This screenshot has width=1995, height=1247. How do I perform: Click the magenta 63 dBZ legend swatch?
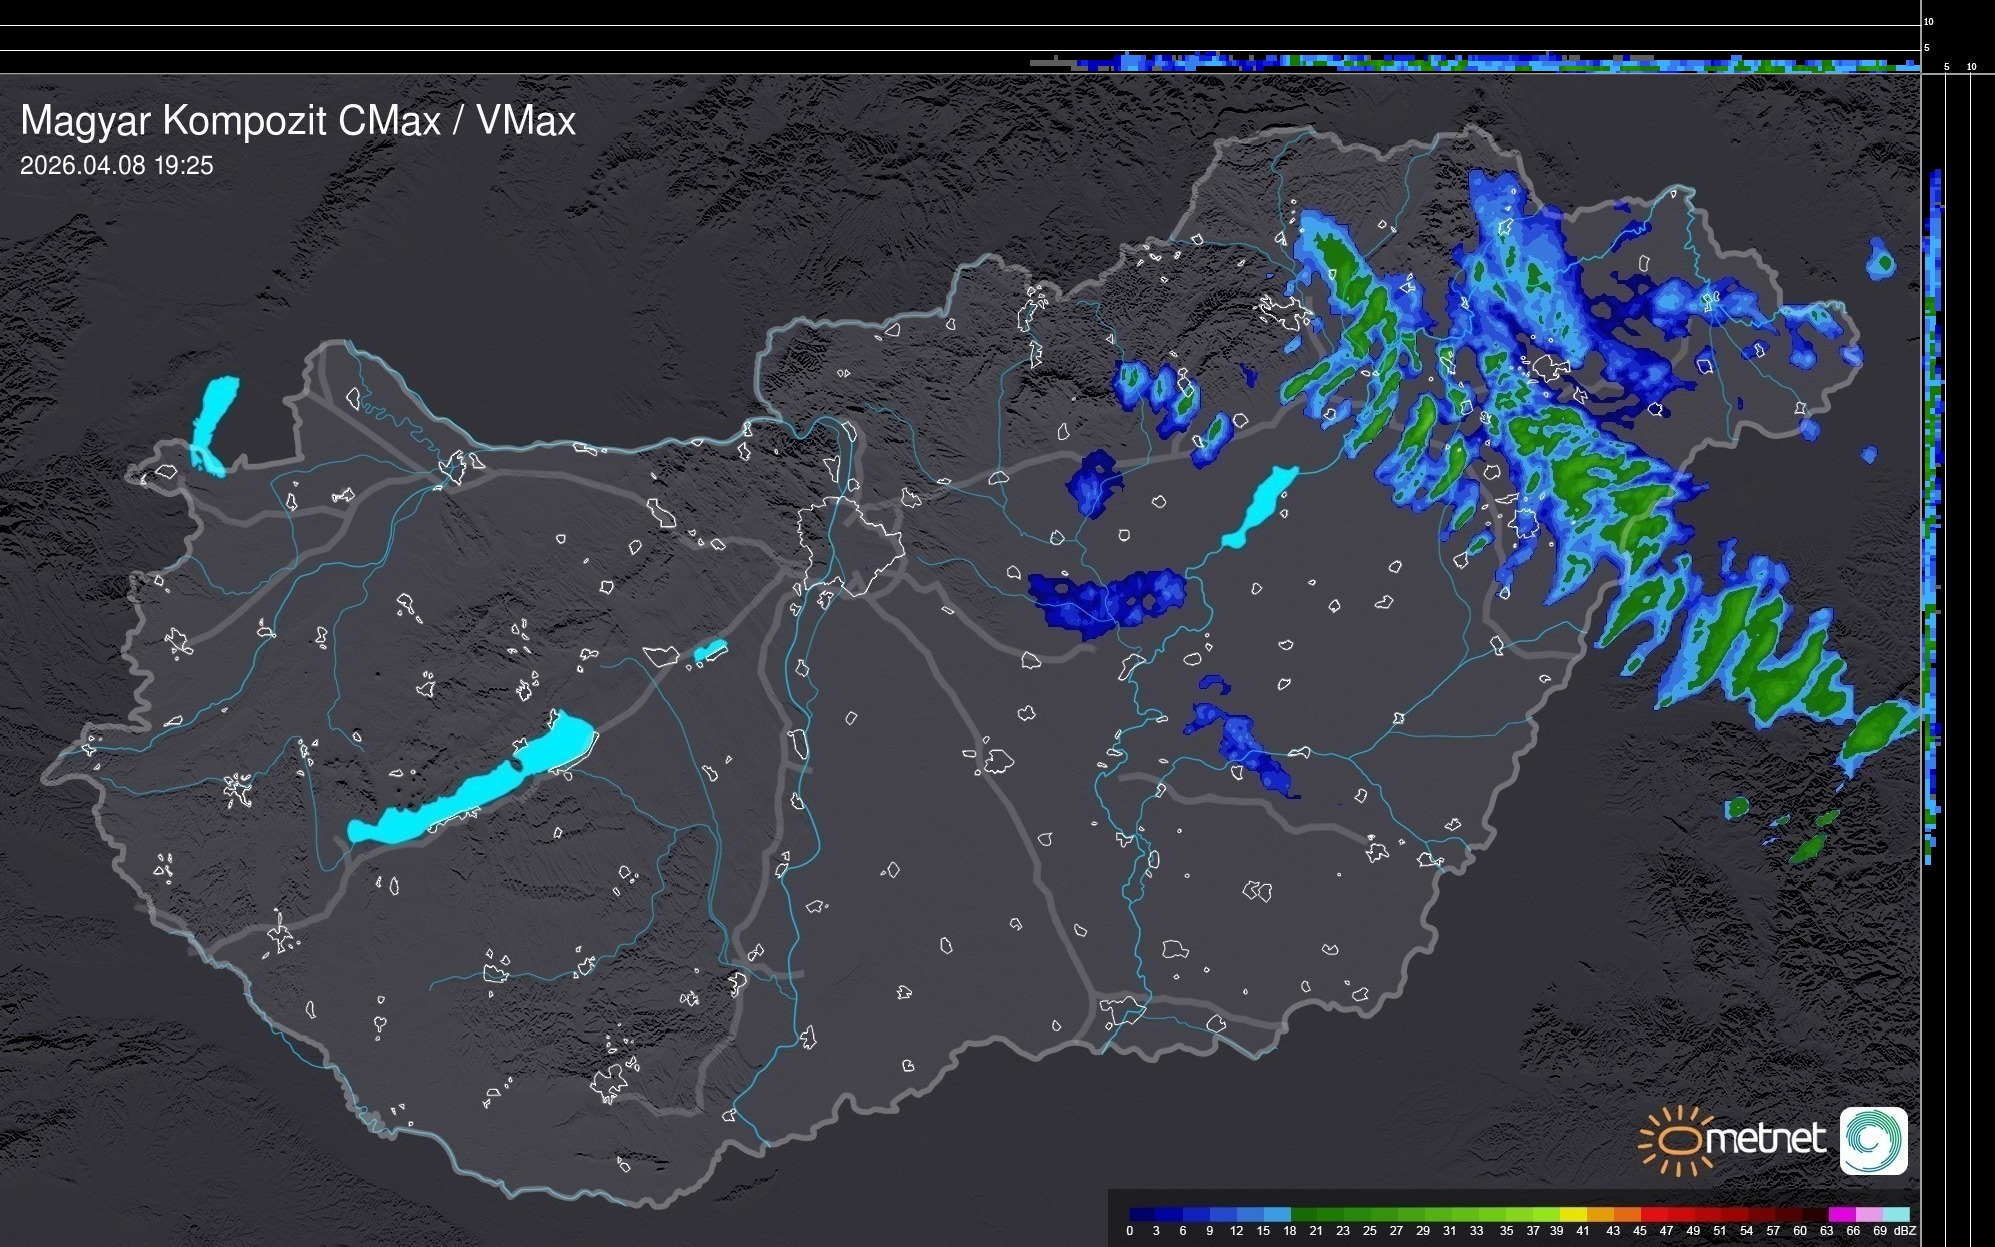[1841, 1215]
